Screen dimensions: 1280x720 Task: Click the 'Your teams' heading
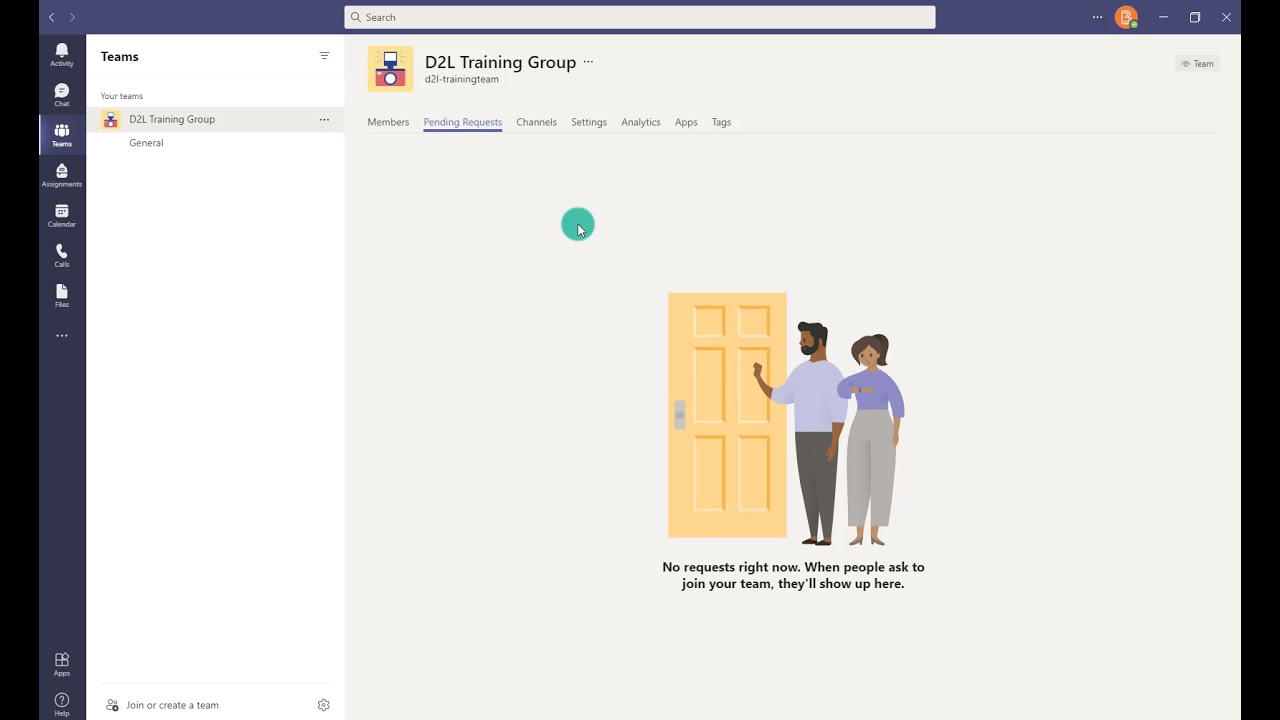pos(122,96)
